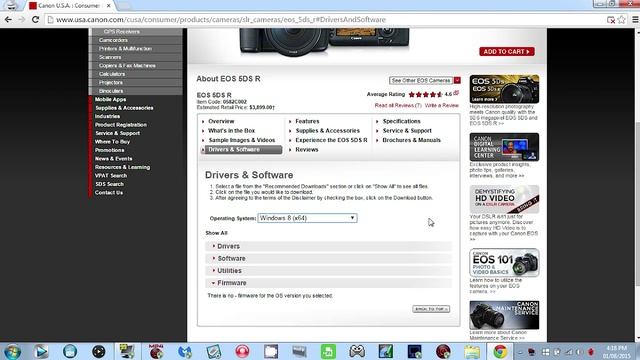640x360 pixels.
Task: Click the EOS 5DS promo thumbnail
Action: coord(504,89)
